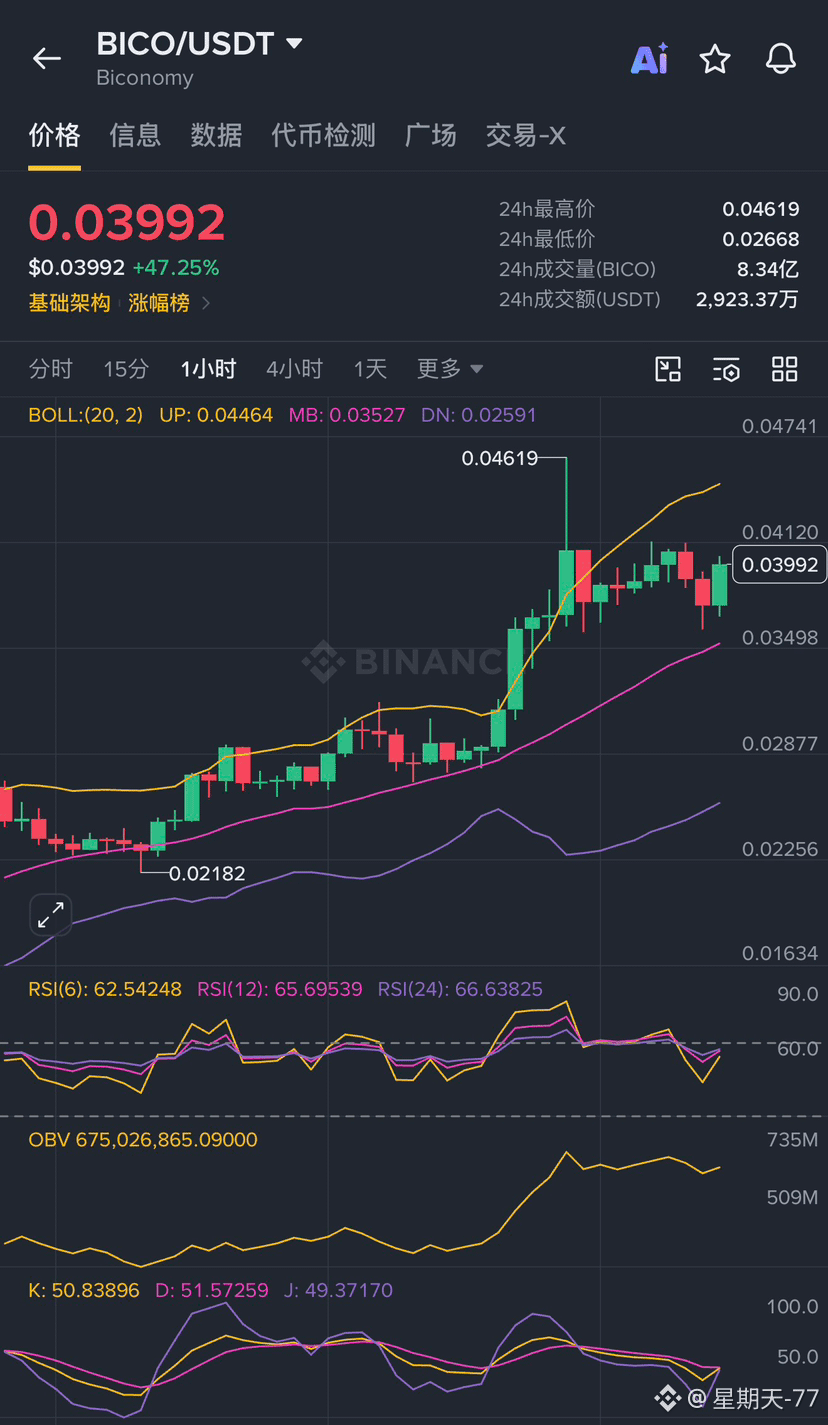The width and height of the screenshot is (828, 1425).
Task: Tap the 24h成交额 value 2,923.37万
Action: click(748, 299)
